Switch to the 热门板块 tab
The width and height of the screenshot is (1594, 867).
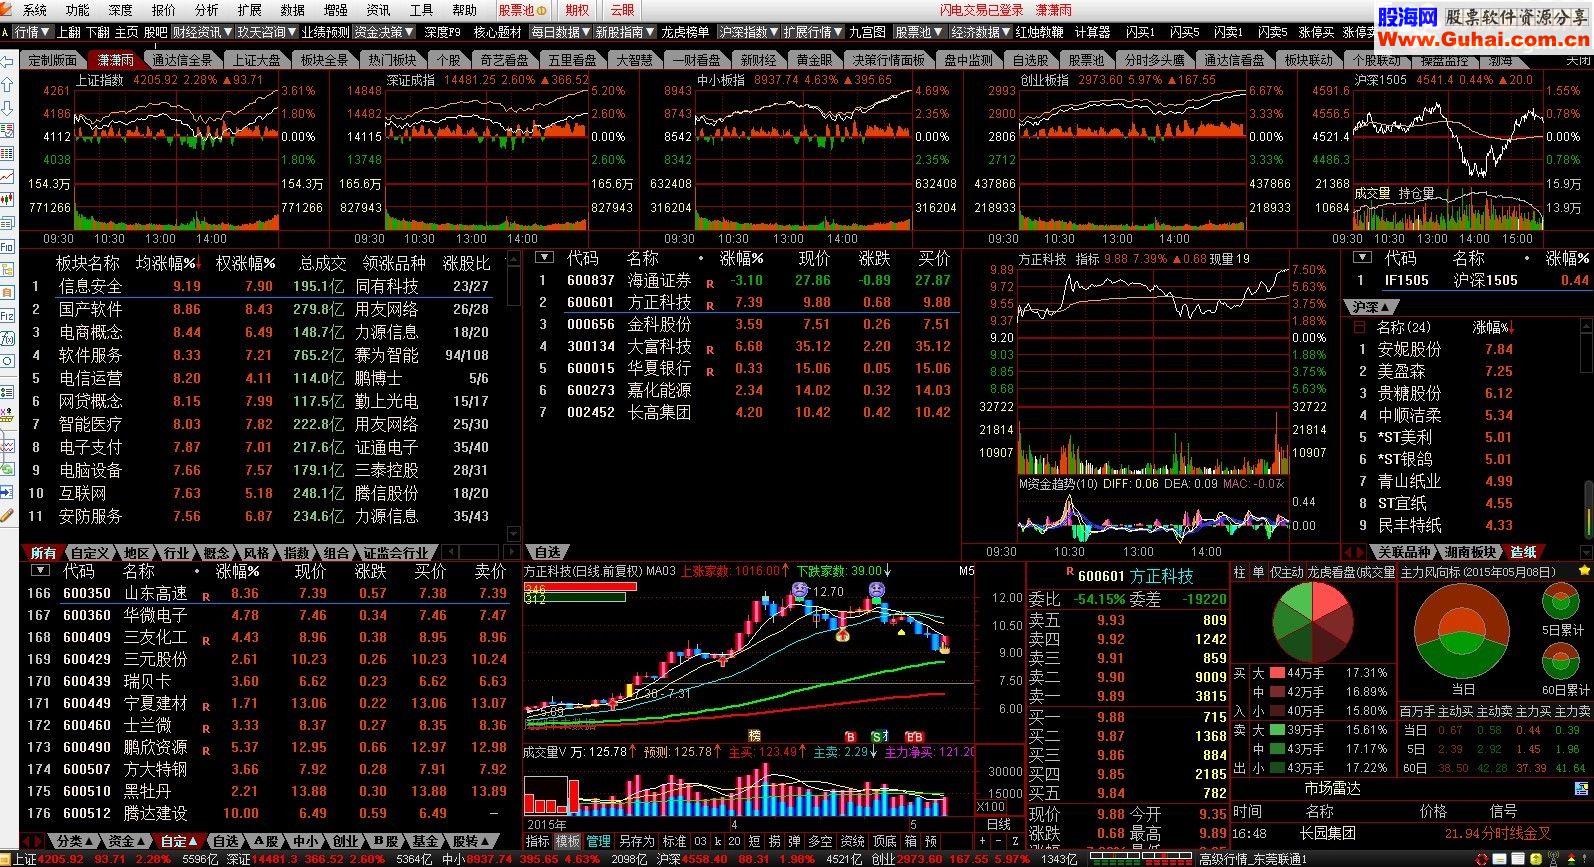391,60
